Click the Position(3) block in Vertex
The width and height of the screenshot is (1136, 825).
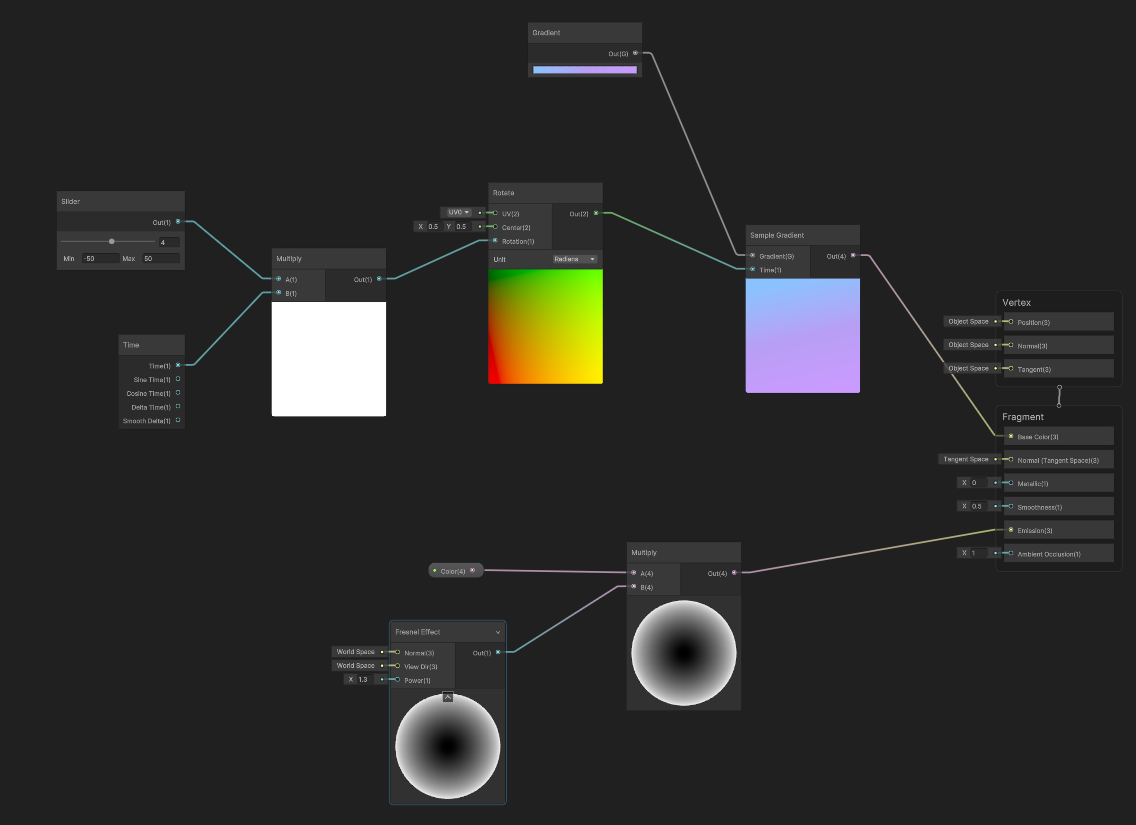(1058, 322)
